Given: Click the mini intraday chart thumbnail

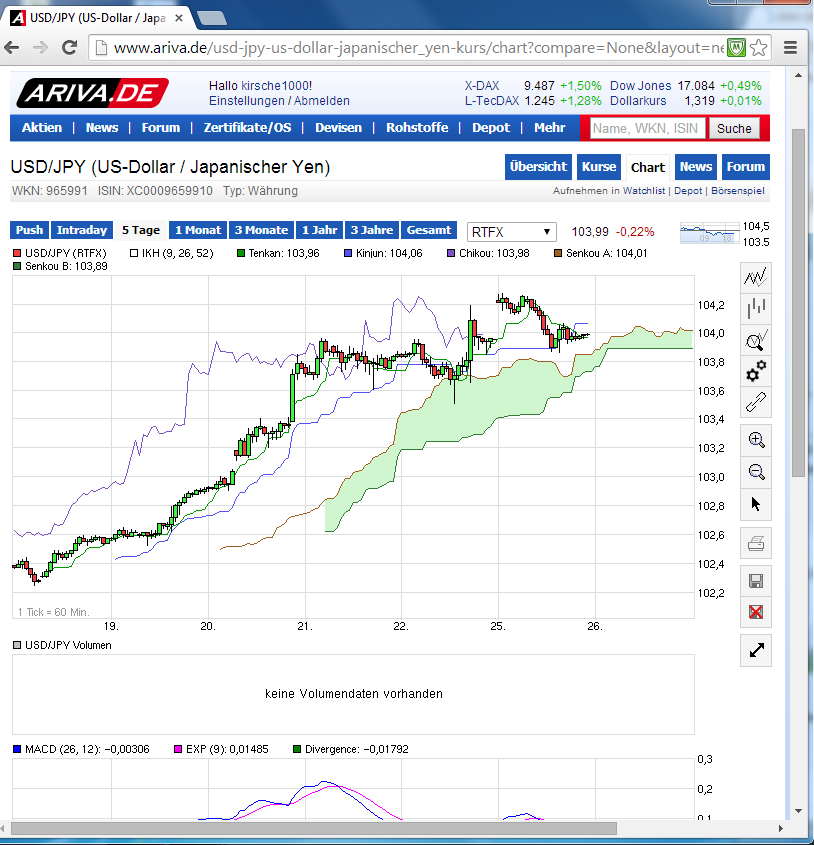Looking at the screenshot, I should pos(709,233).
